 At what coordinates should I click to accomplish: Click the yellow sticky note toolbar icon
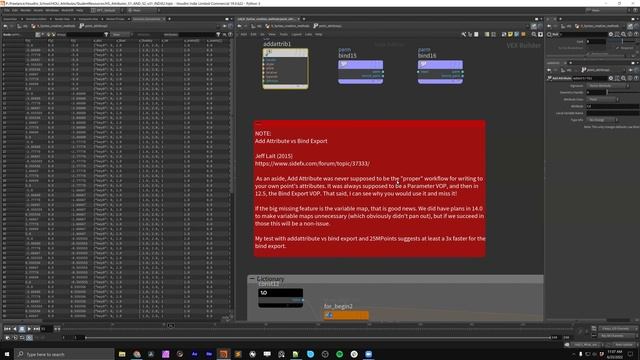tap(510, 34)
